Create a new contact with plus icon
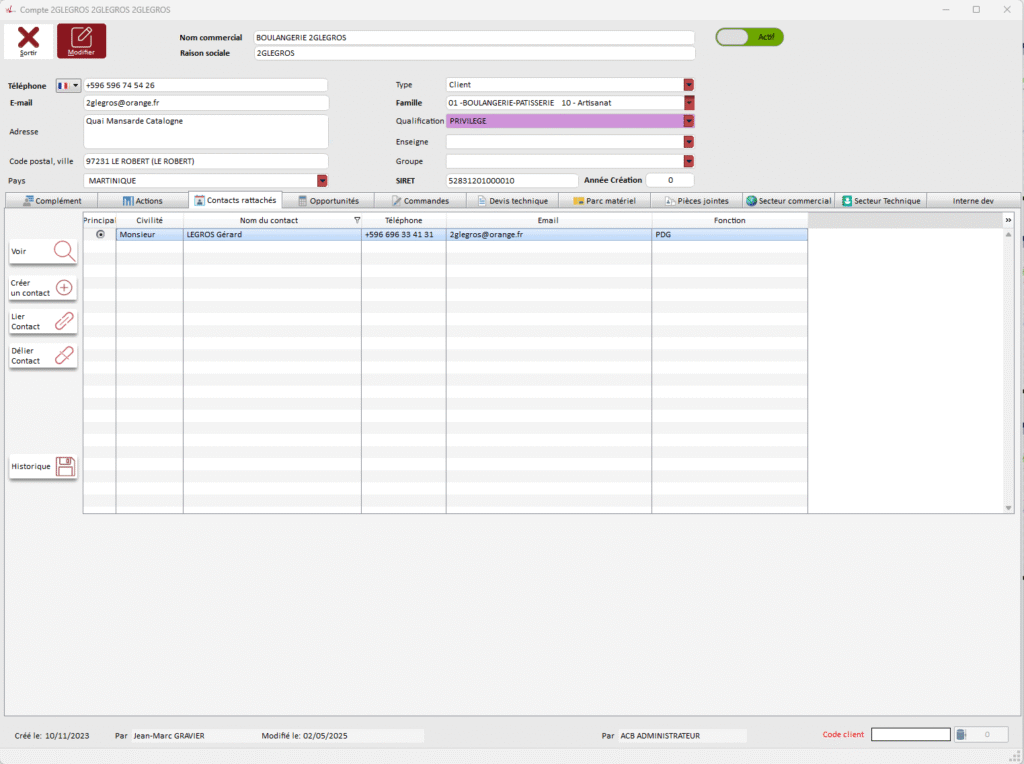This screenshot has height=764, width=1024. point(64,288)
